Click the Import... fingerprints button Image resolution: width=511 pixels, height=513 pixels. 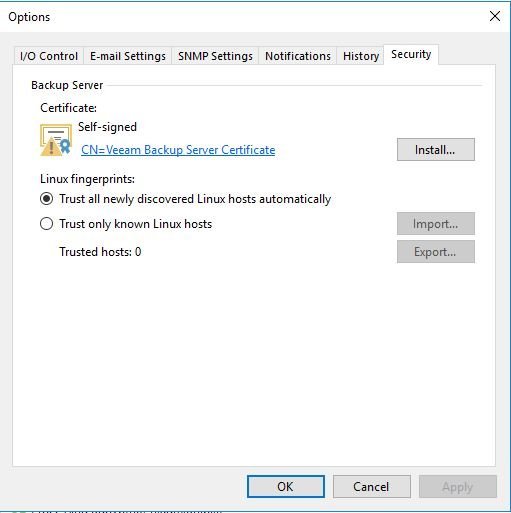(436, 224)
